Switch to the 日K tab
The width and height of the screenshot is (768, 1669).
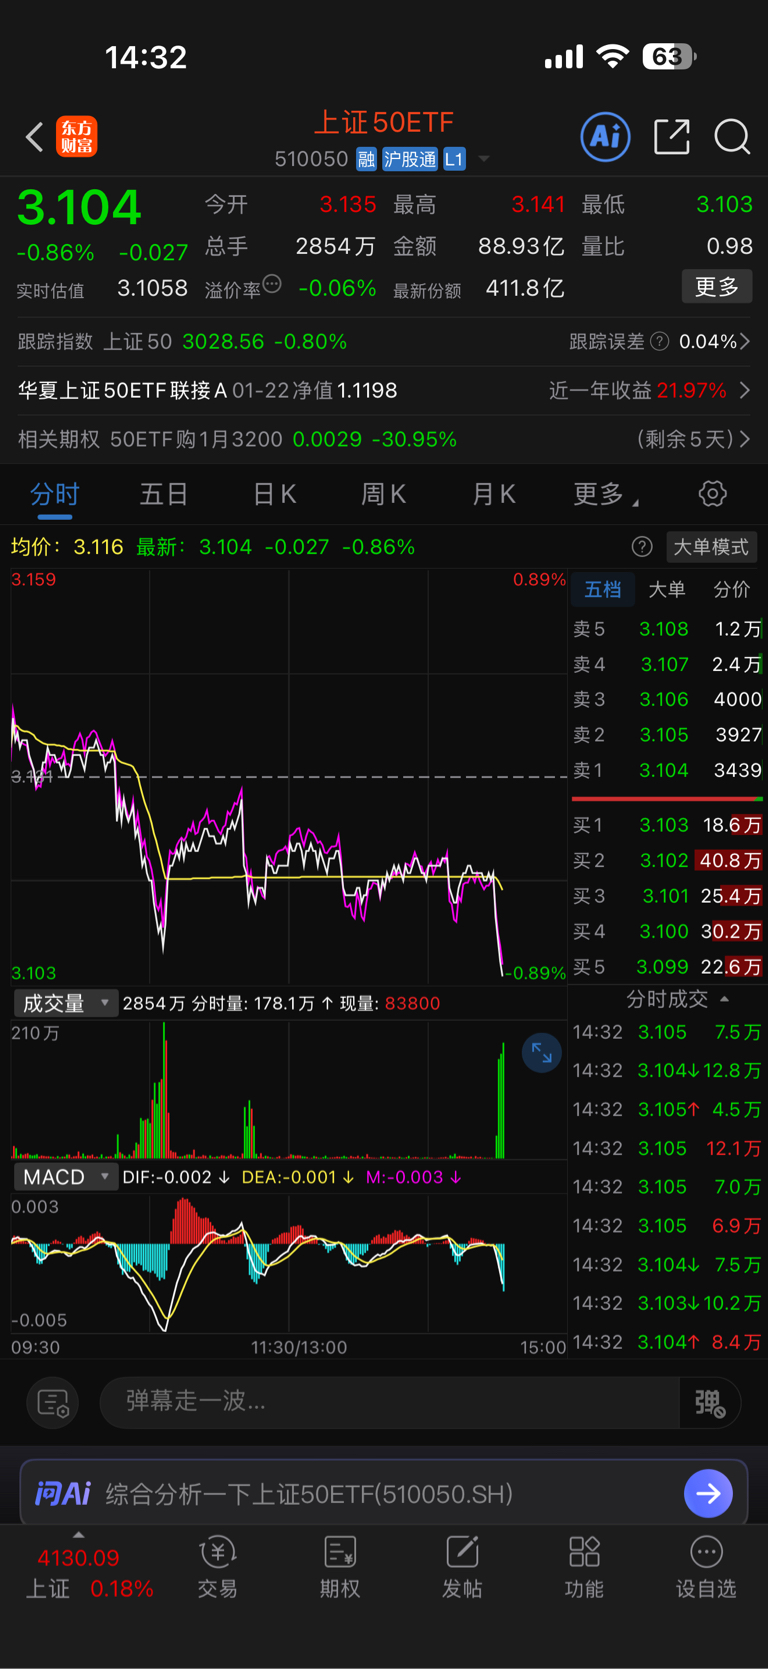coord(274,494)
